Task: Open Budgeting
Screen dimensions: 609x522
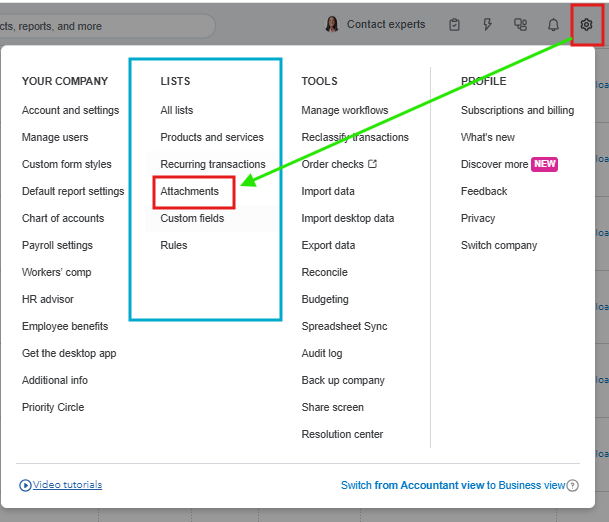Action: tap(325, 299)
